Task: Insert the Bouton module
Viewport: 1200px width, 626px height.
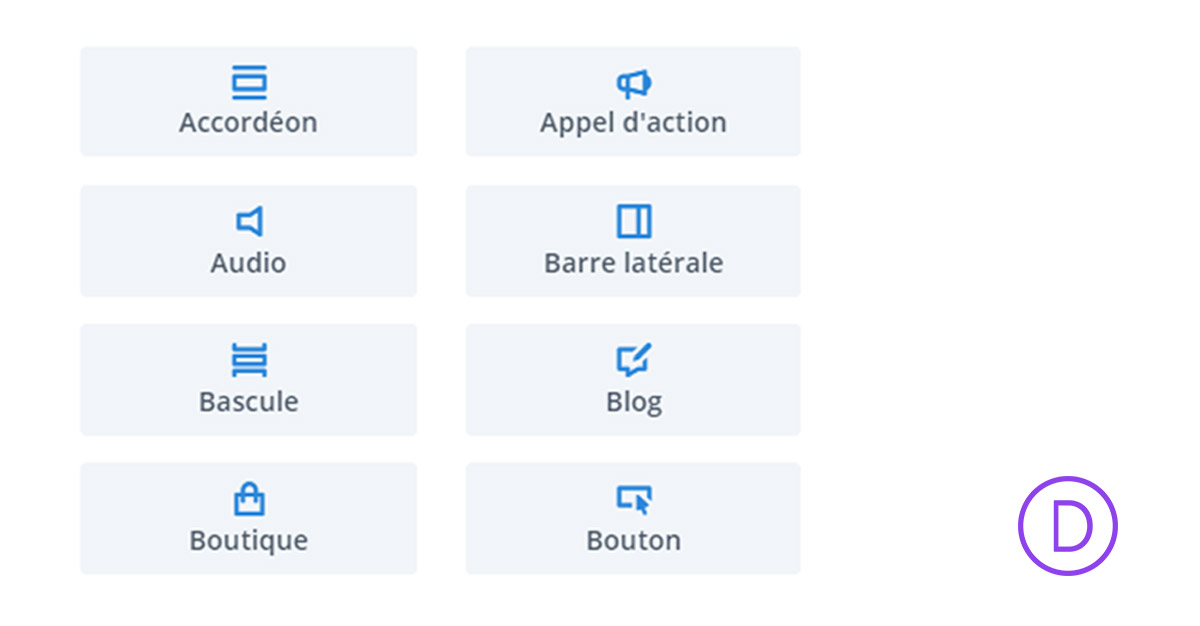Action: pyautogui.click(x=633, y=518)
